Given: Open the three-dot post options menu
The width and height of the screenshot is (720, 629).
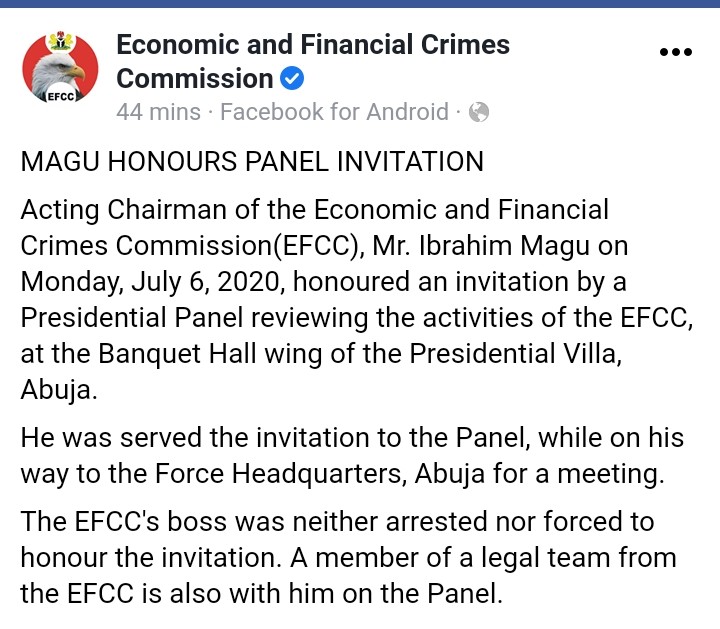Looking at the screenshot, I should tap(675, 52).
